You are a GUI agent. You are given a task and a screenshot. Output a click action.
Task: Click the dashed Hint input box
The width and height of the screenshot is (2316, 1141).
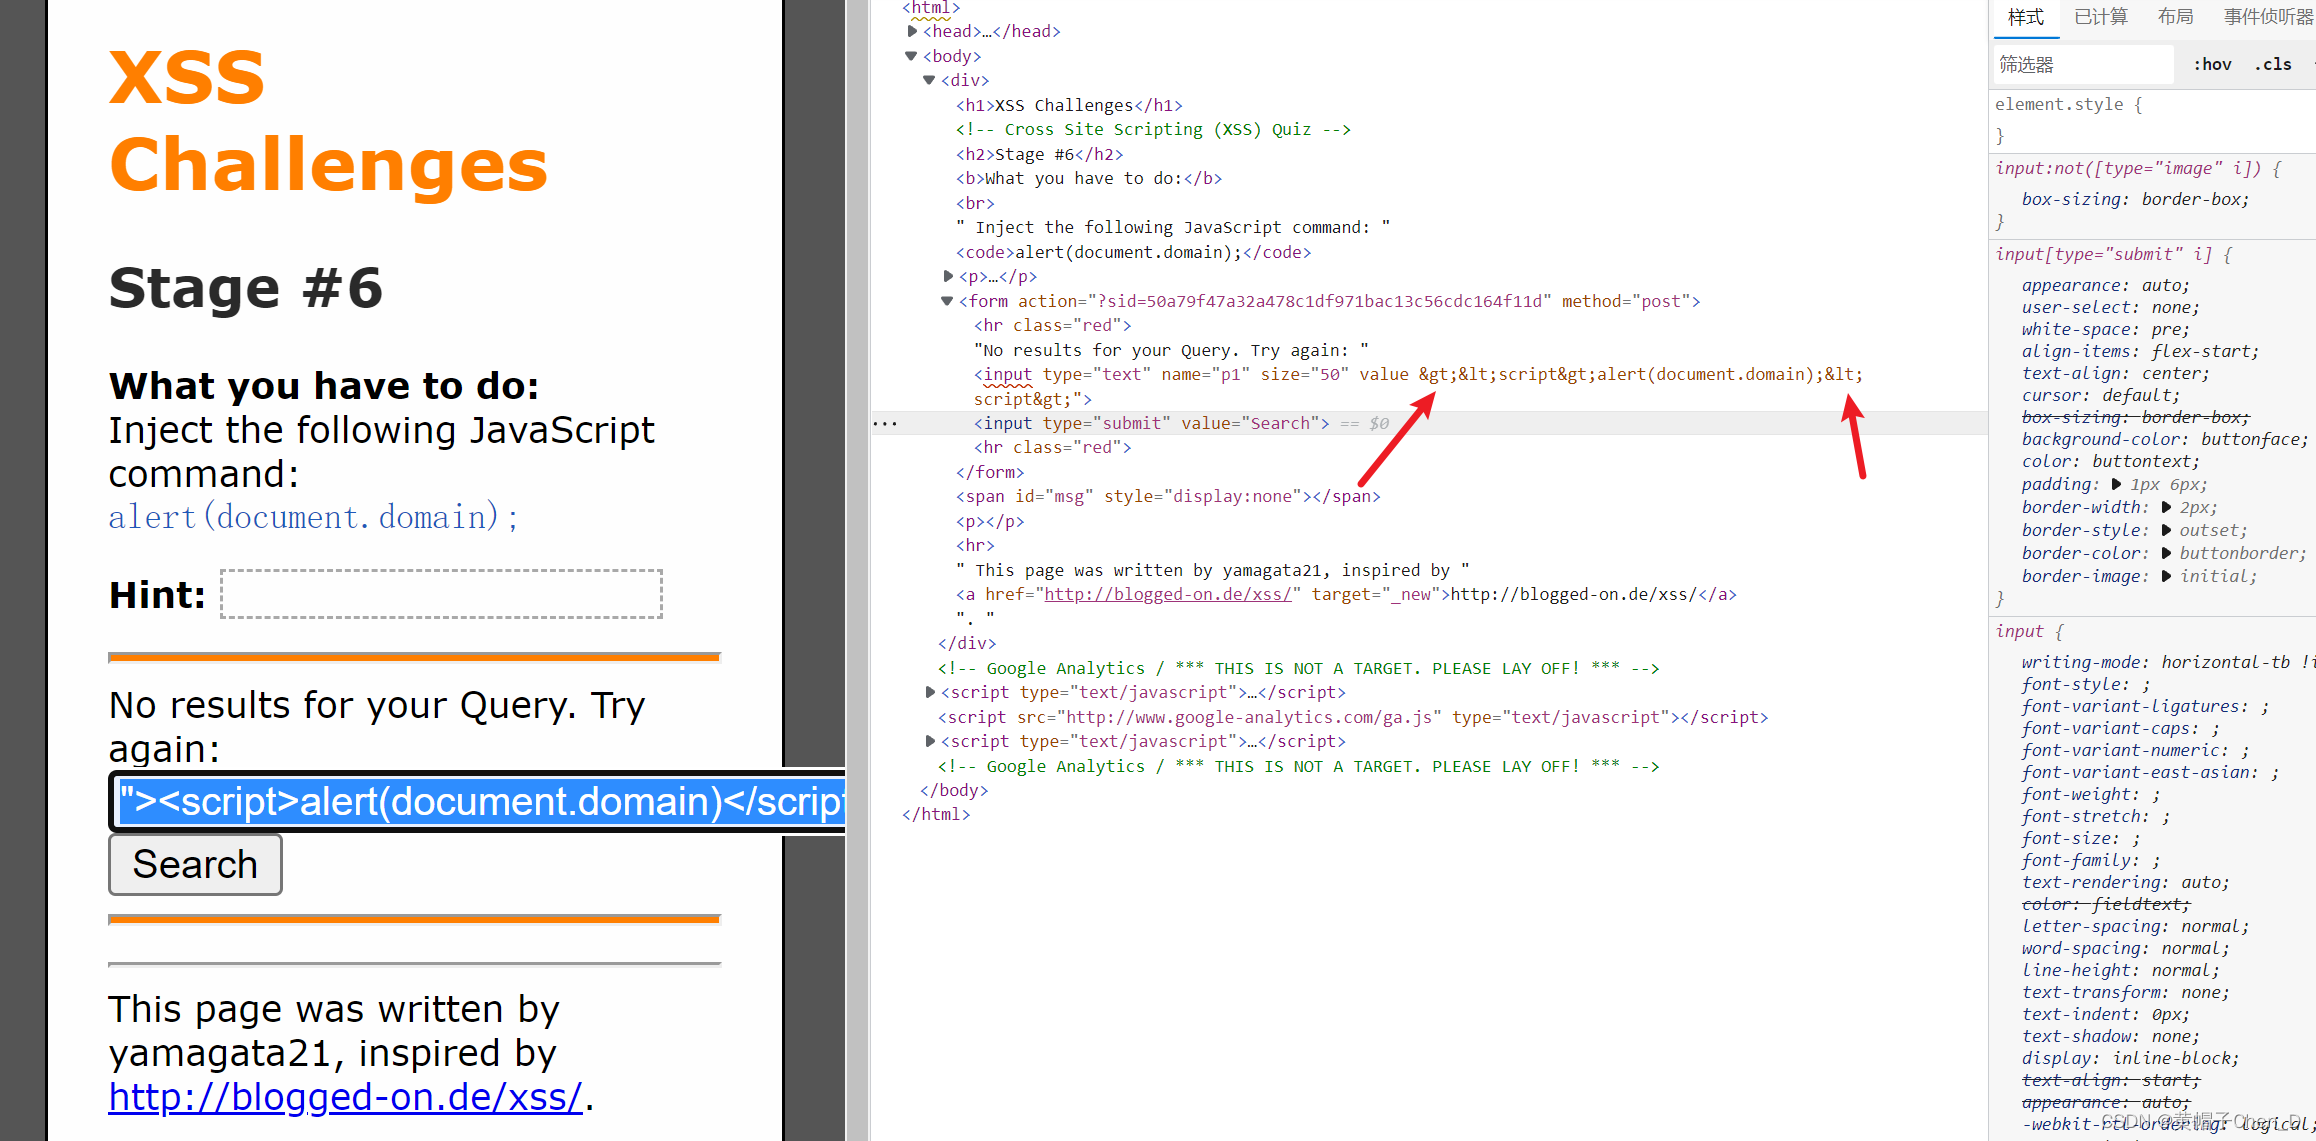pyautogui.click(x=441, y=594)
